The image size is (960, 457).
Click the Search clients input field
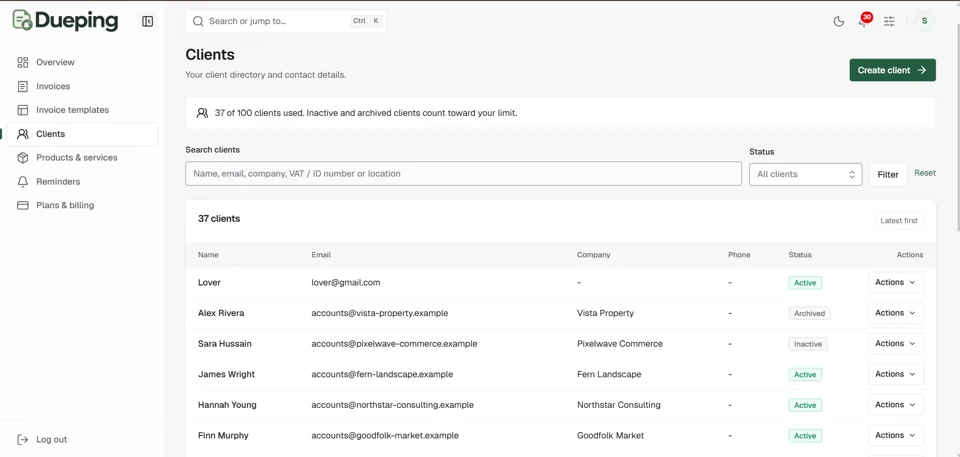(x=463, y=173)
